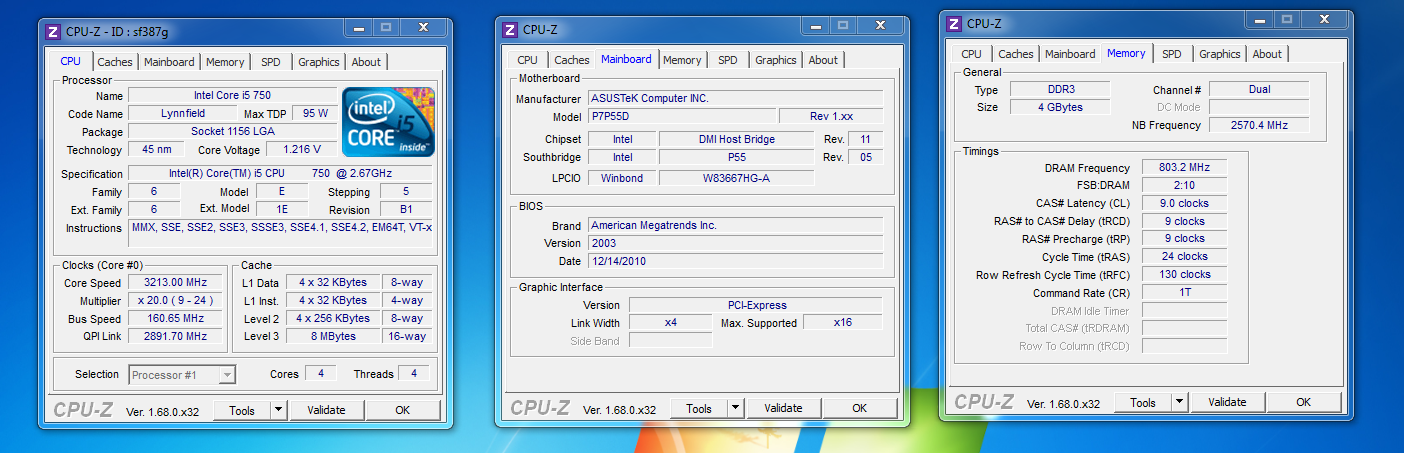1404x453 pixels.
Task: Open the Tools dropdown arrow in CPU window
Action: tap(279, 410)
